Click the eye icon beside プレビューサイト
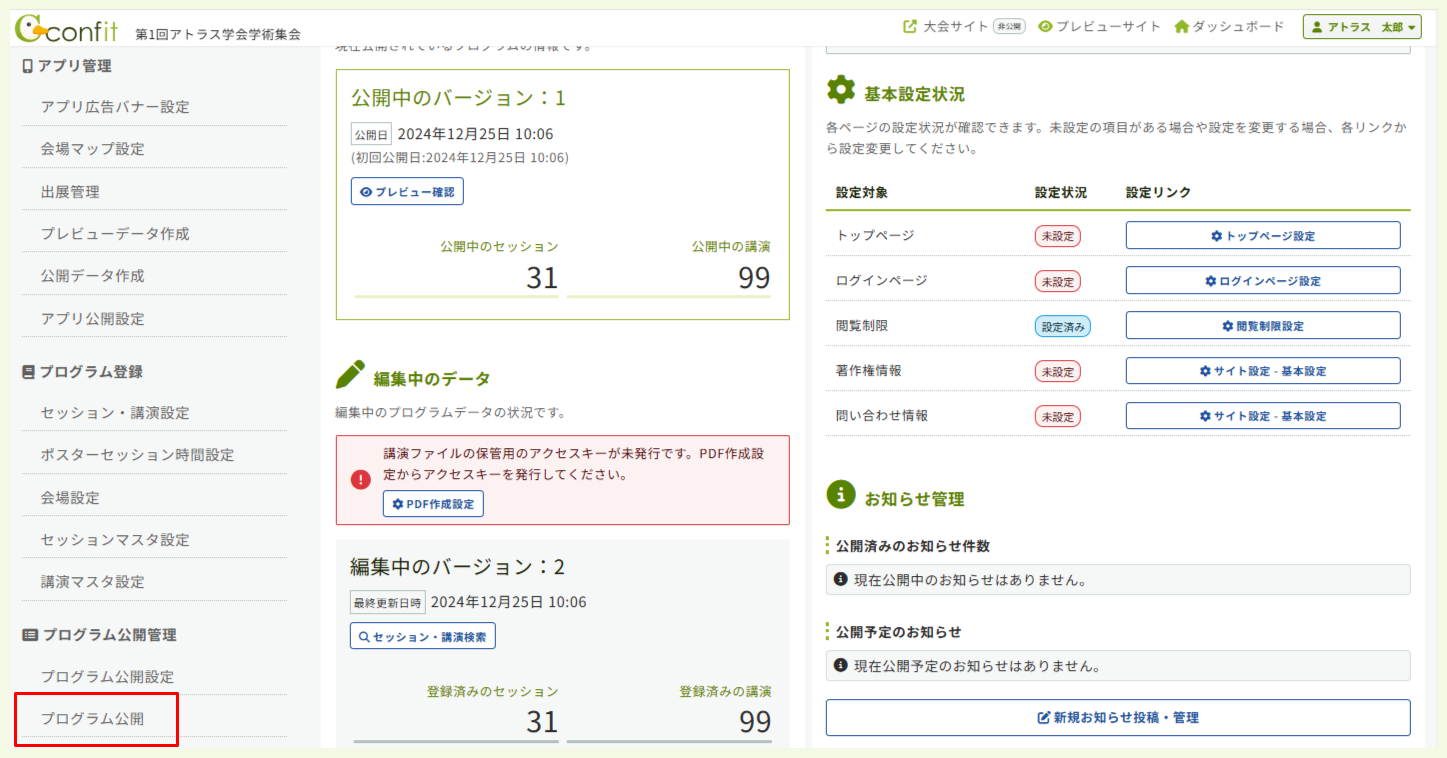1447x758 pixels. point(1044,27)
